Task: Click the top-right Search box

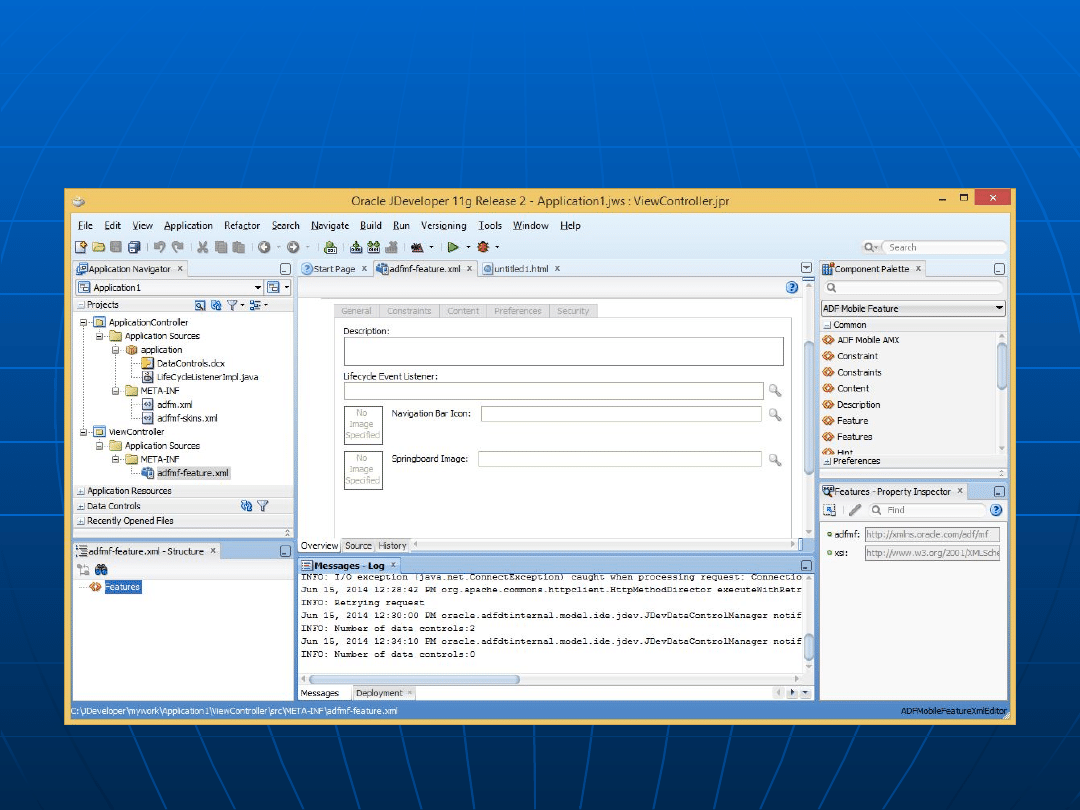Action: click(944, 247)
